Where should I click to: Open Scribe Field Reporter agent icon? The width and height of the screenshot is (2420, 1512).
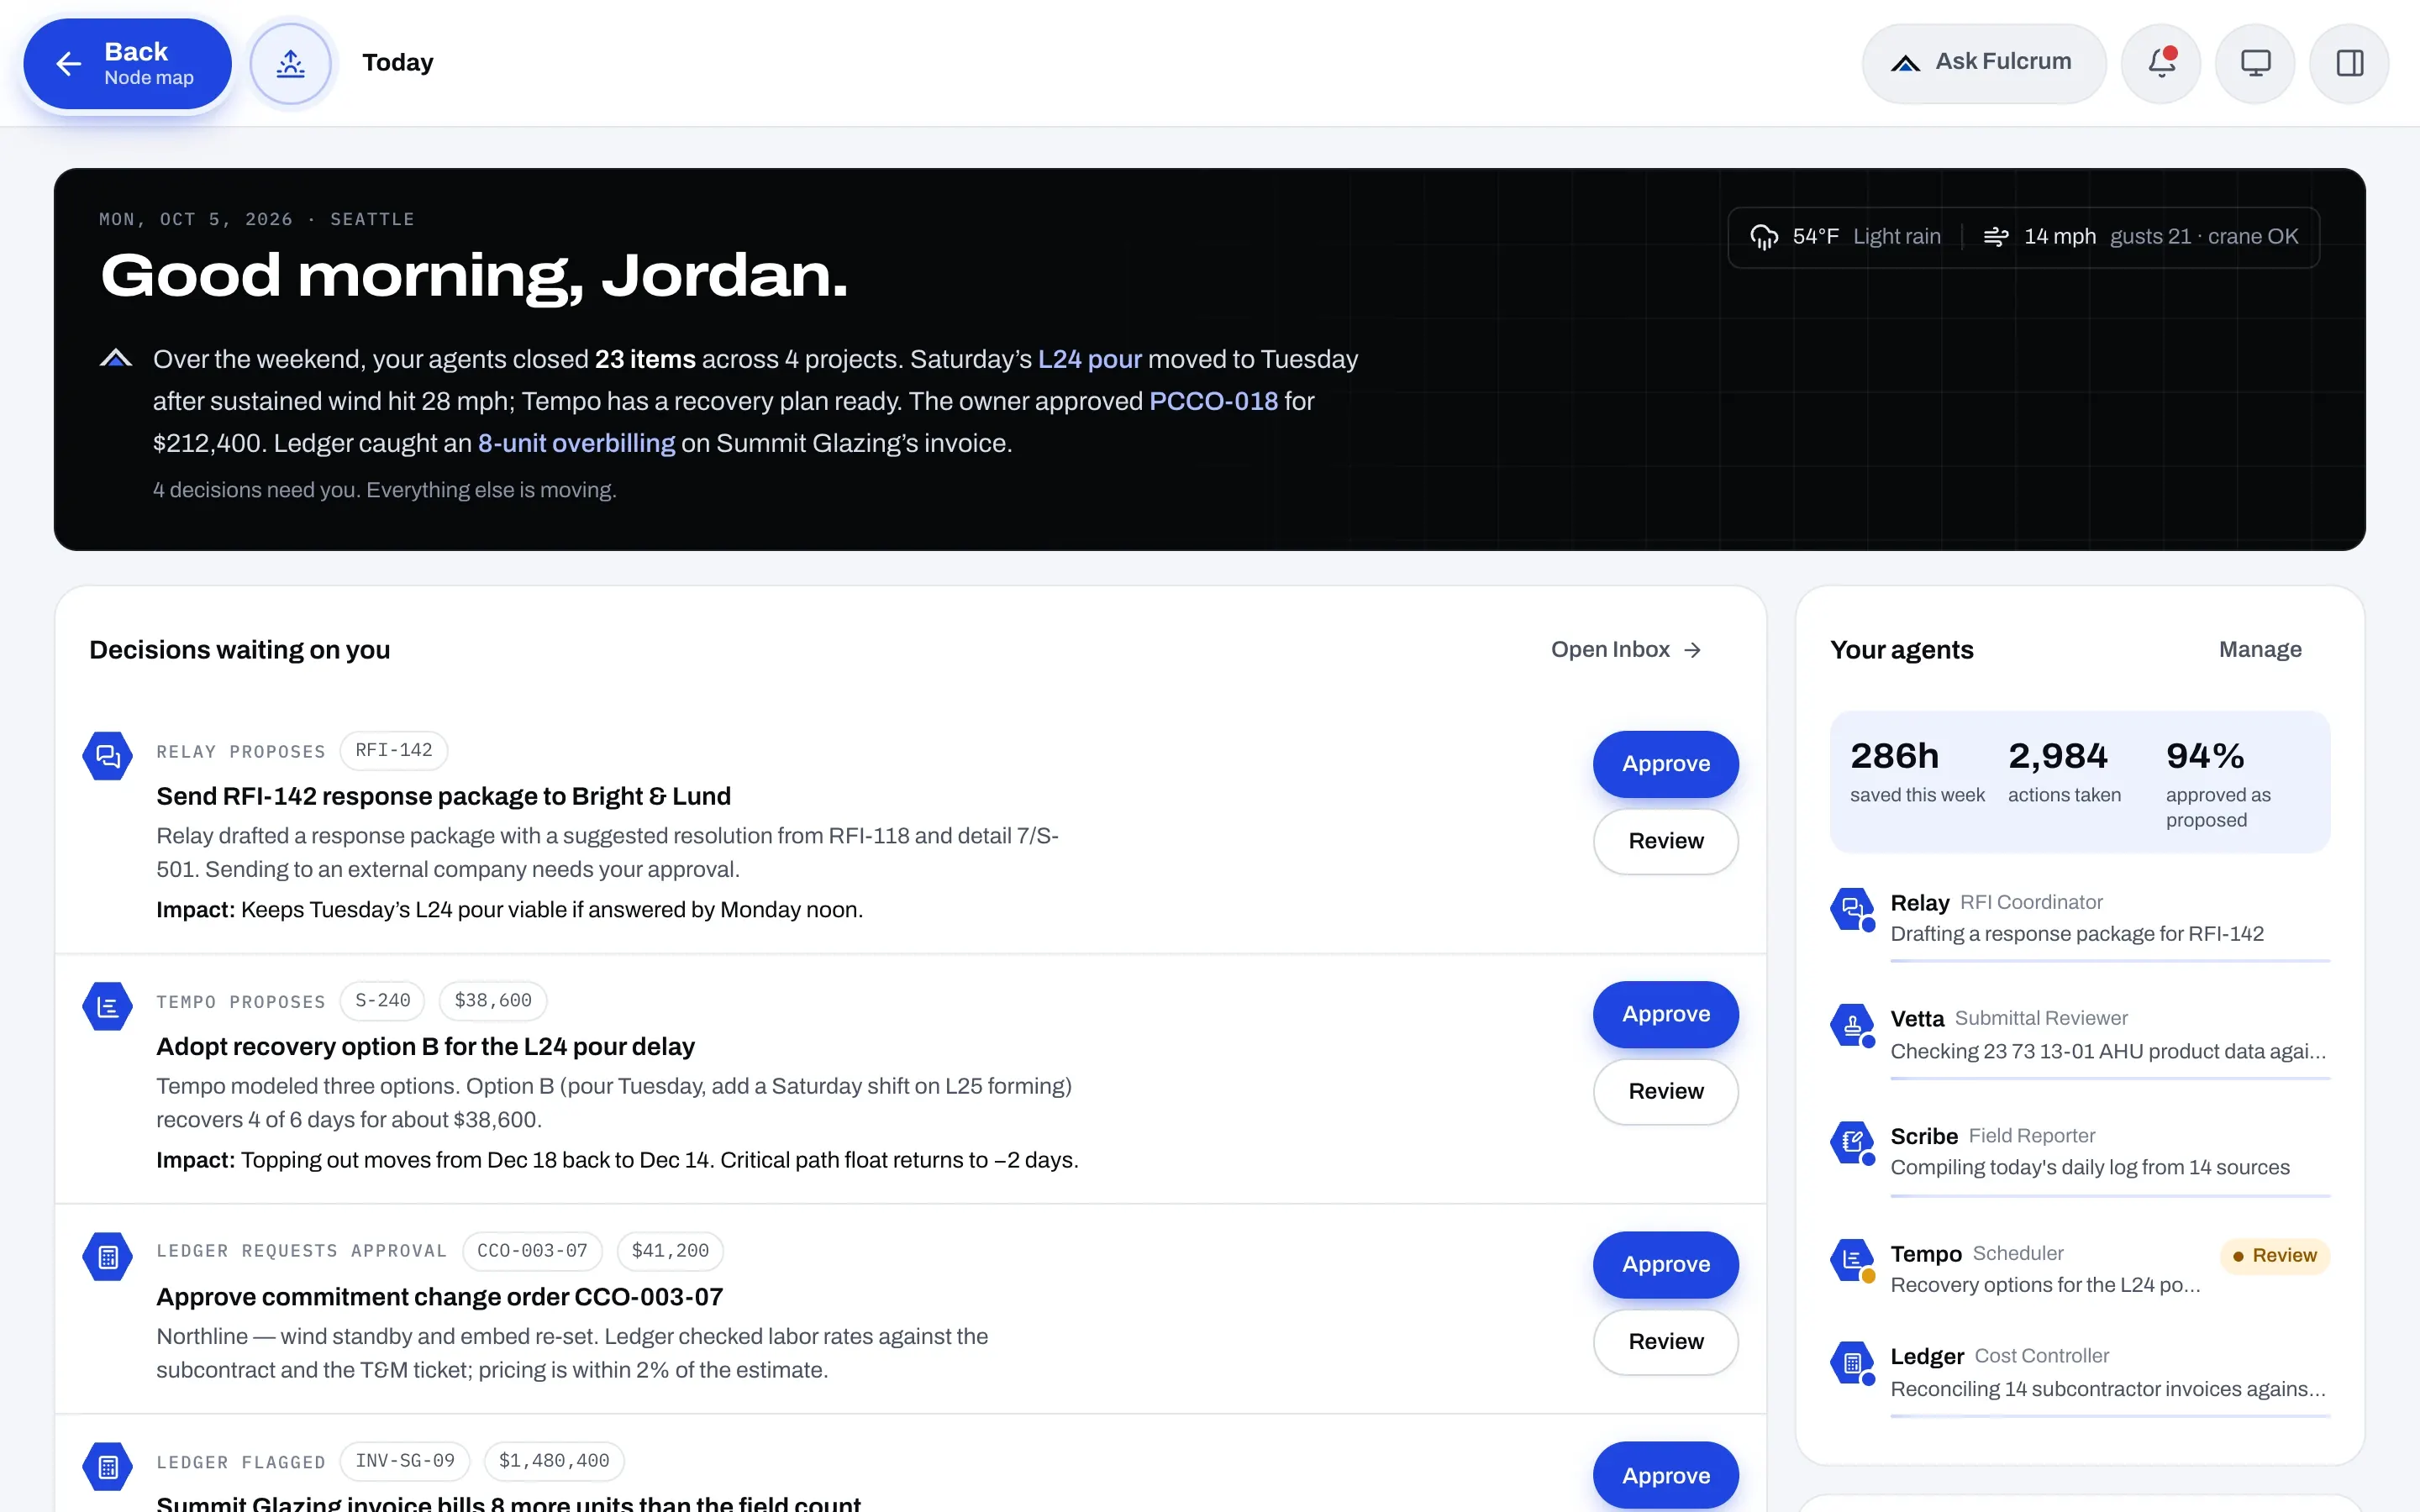coord(1853,1143)
